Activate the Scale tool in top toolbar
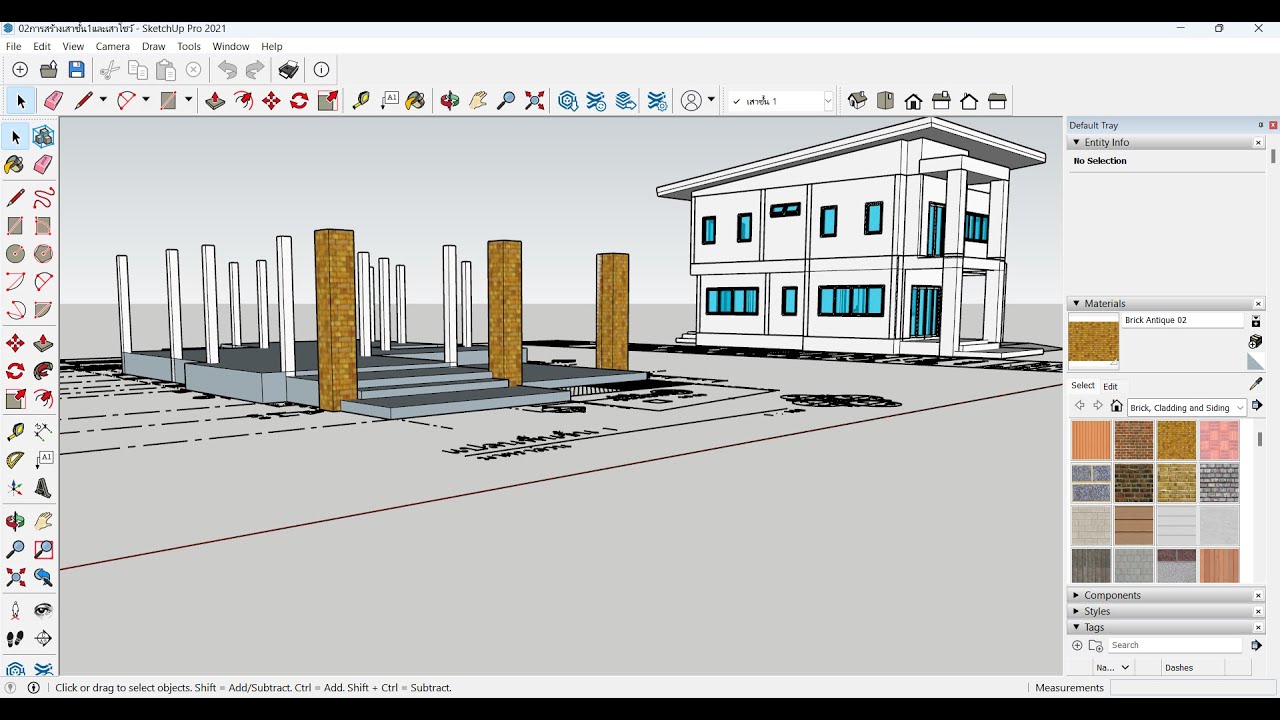1280x720 pixels. 328,101
